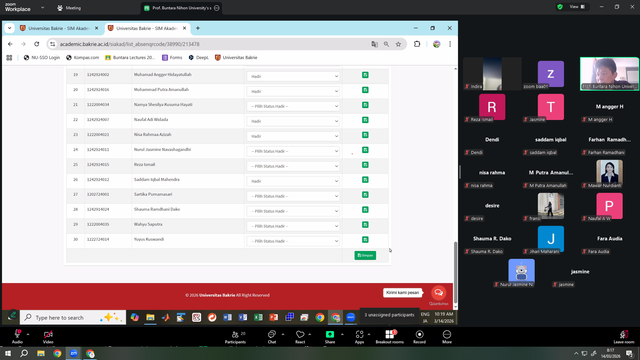Click Kirimi kami pesan button

tap(402, 293)
